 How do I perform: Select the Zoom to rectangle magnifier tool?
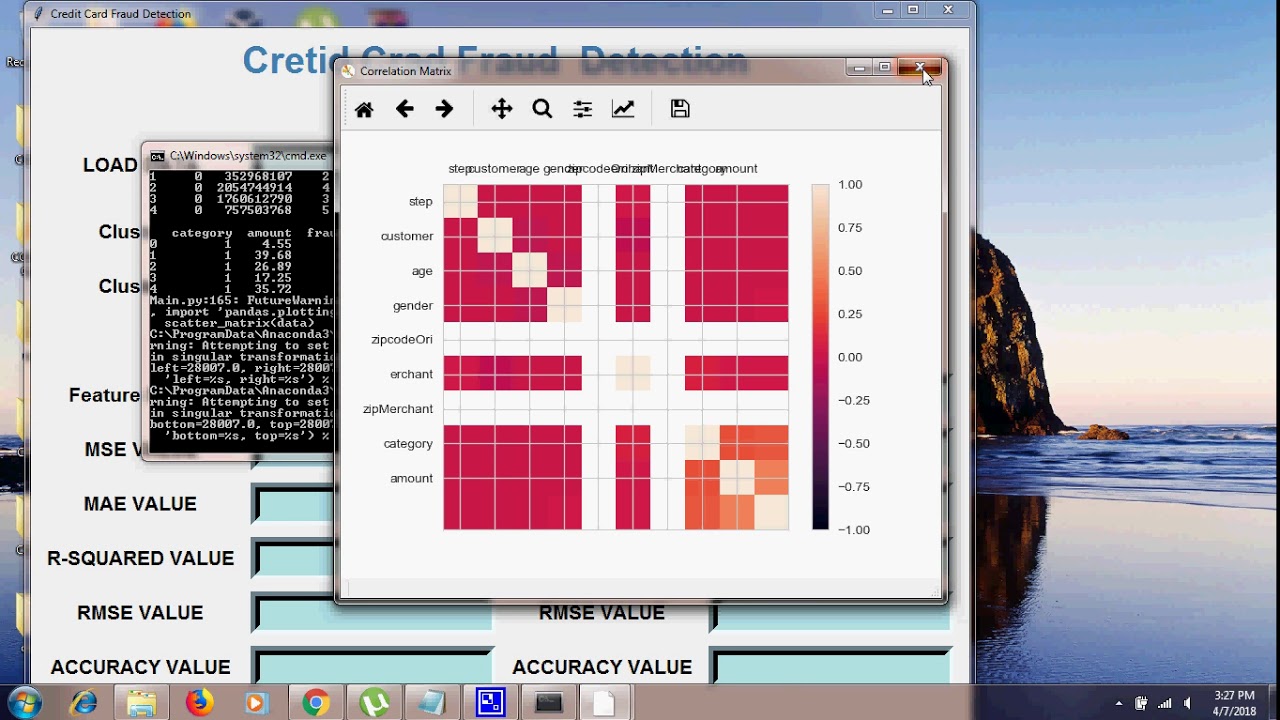[542, 109]
